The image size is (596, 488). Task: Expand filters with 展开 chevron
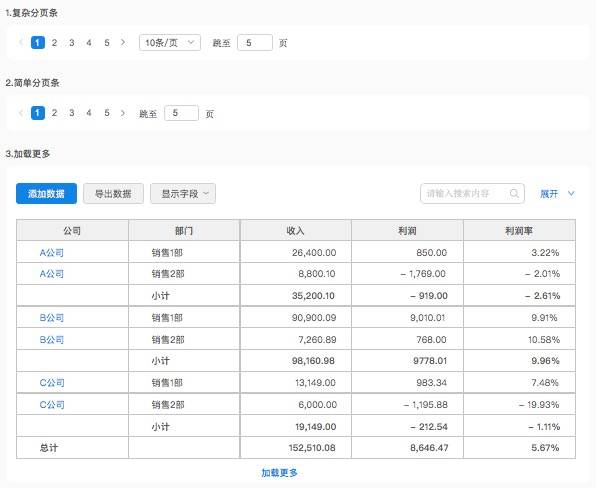(x=571, y=193)
